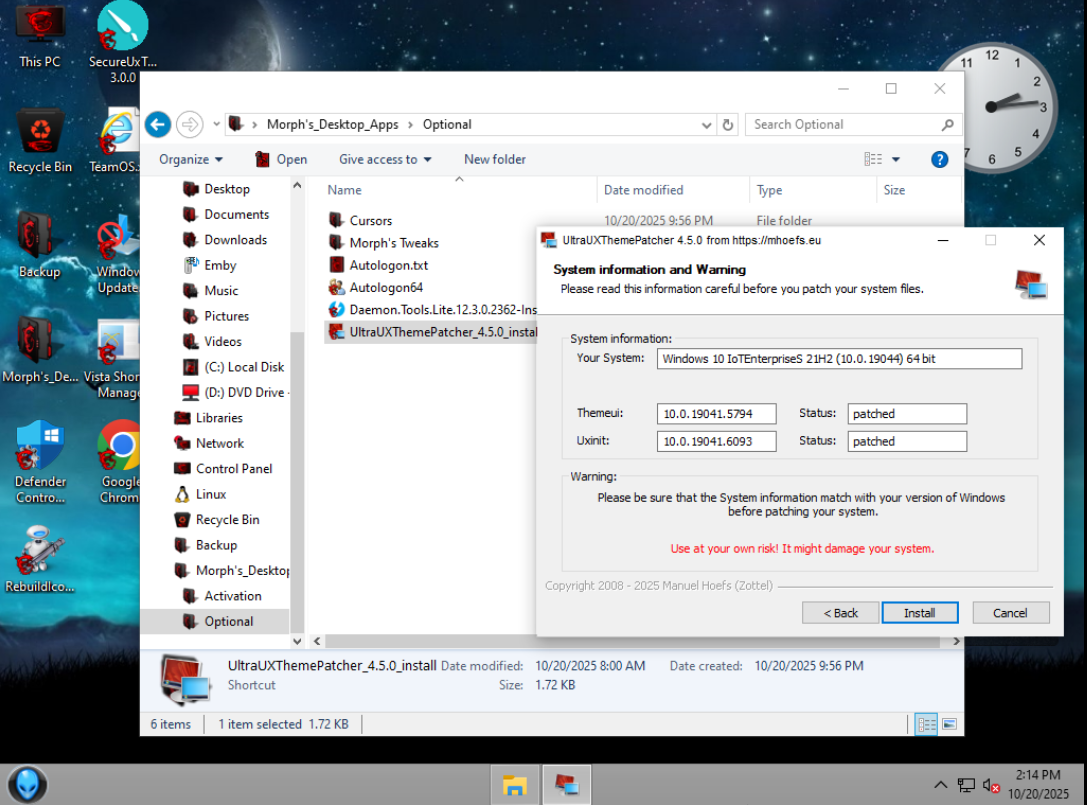Cancel the UltraUXThemePatcher setup

coord(1009,613)
